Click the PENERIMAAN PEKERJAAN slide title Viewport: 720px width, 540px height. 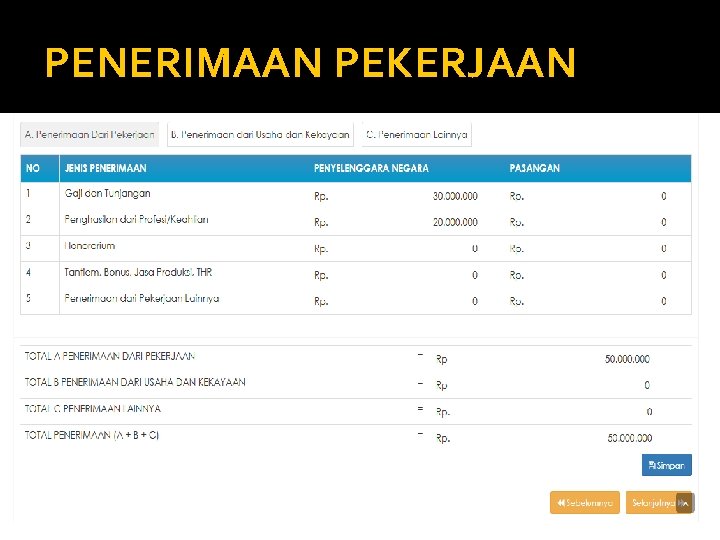pyautogui.click(x=310, y=62)
